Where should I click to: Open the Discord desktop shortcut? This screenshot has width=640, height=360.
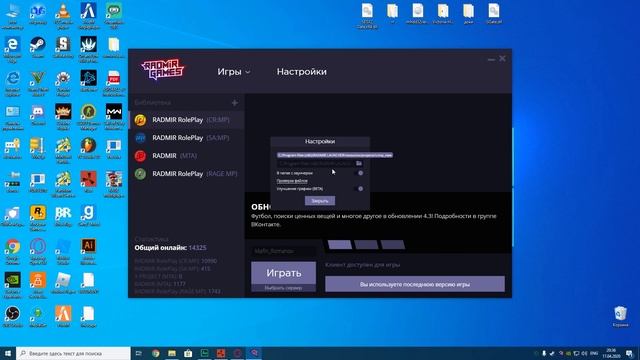point(38,114)
